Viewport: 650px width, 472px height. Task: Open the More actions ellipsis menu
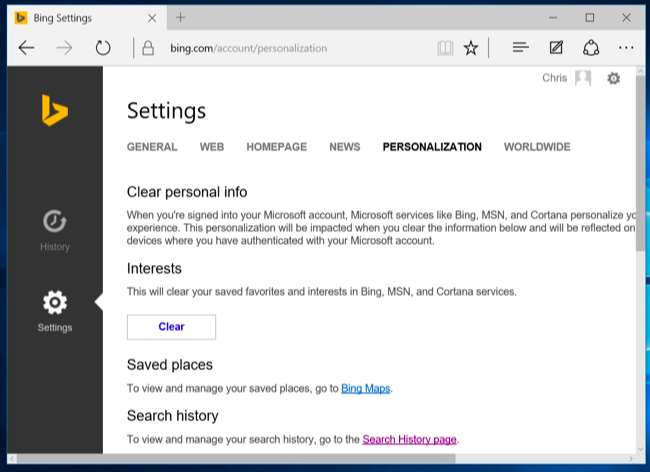[x=626, y=48]
